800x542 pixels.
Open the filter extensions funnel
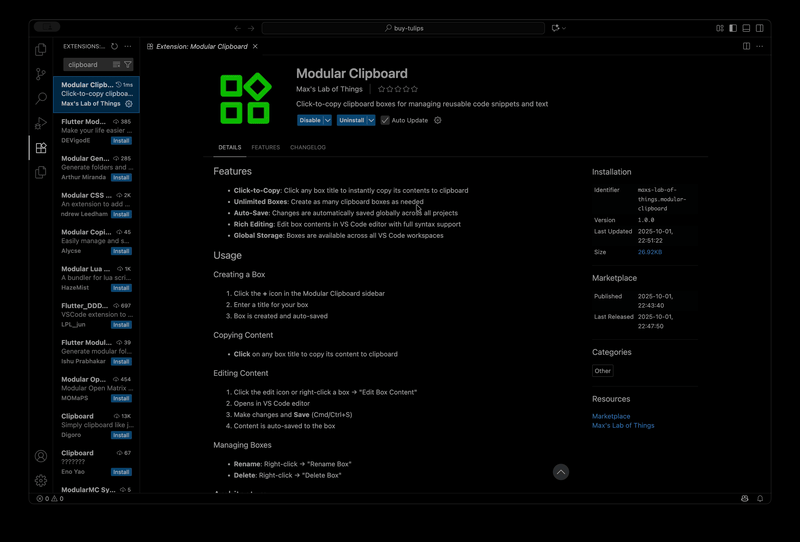(128, 65)
